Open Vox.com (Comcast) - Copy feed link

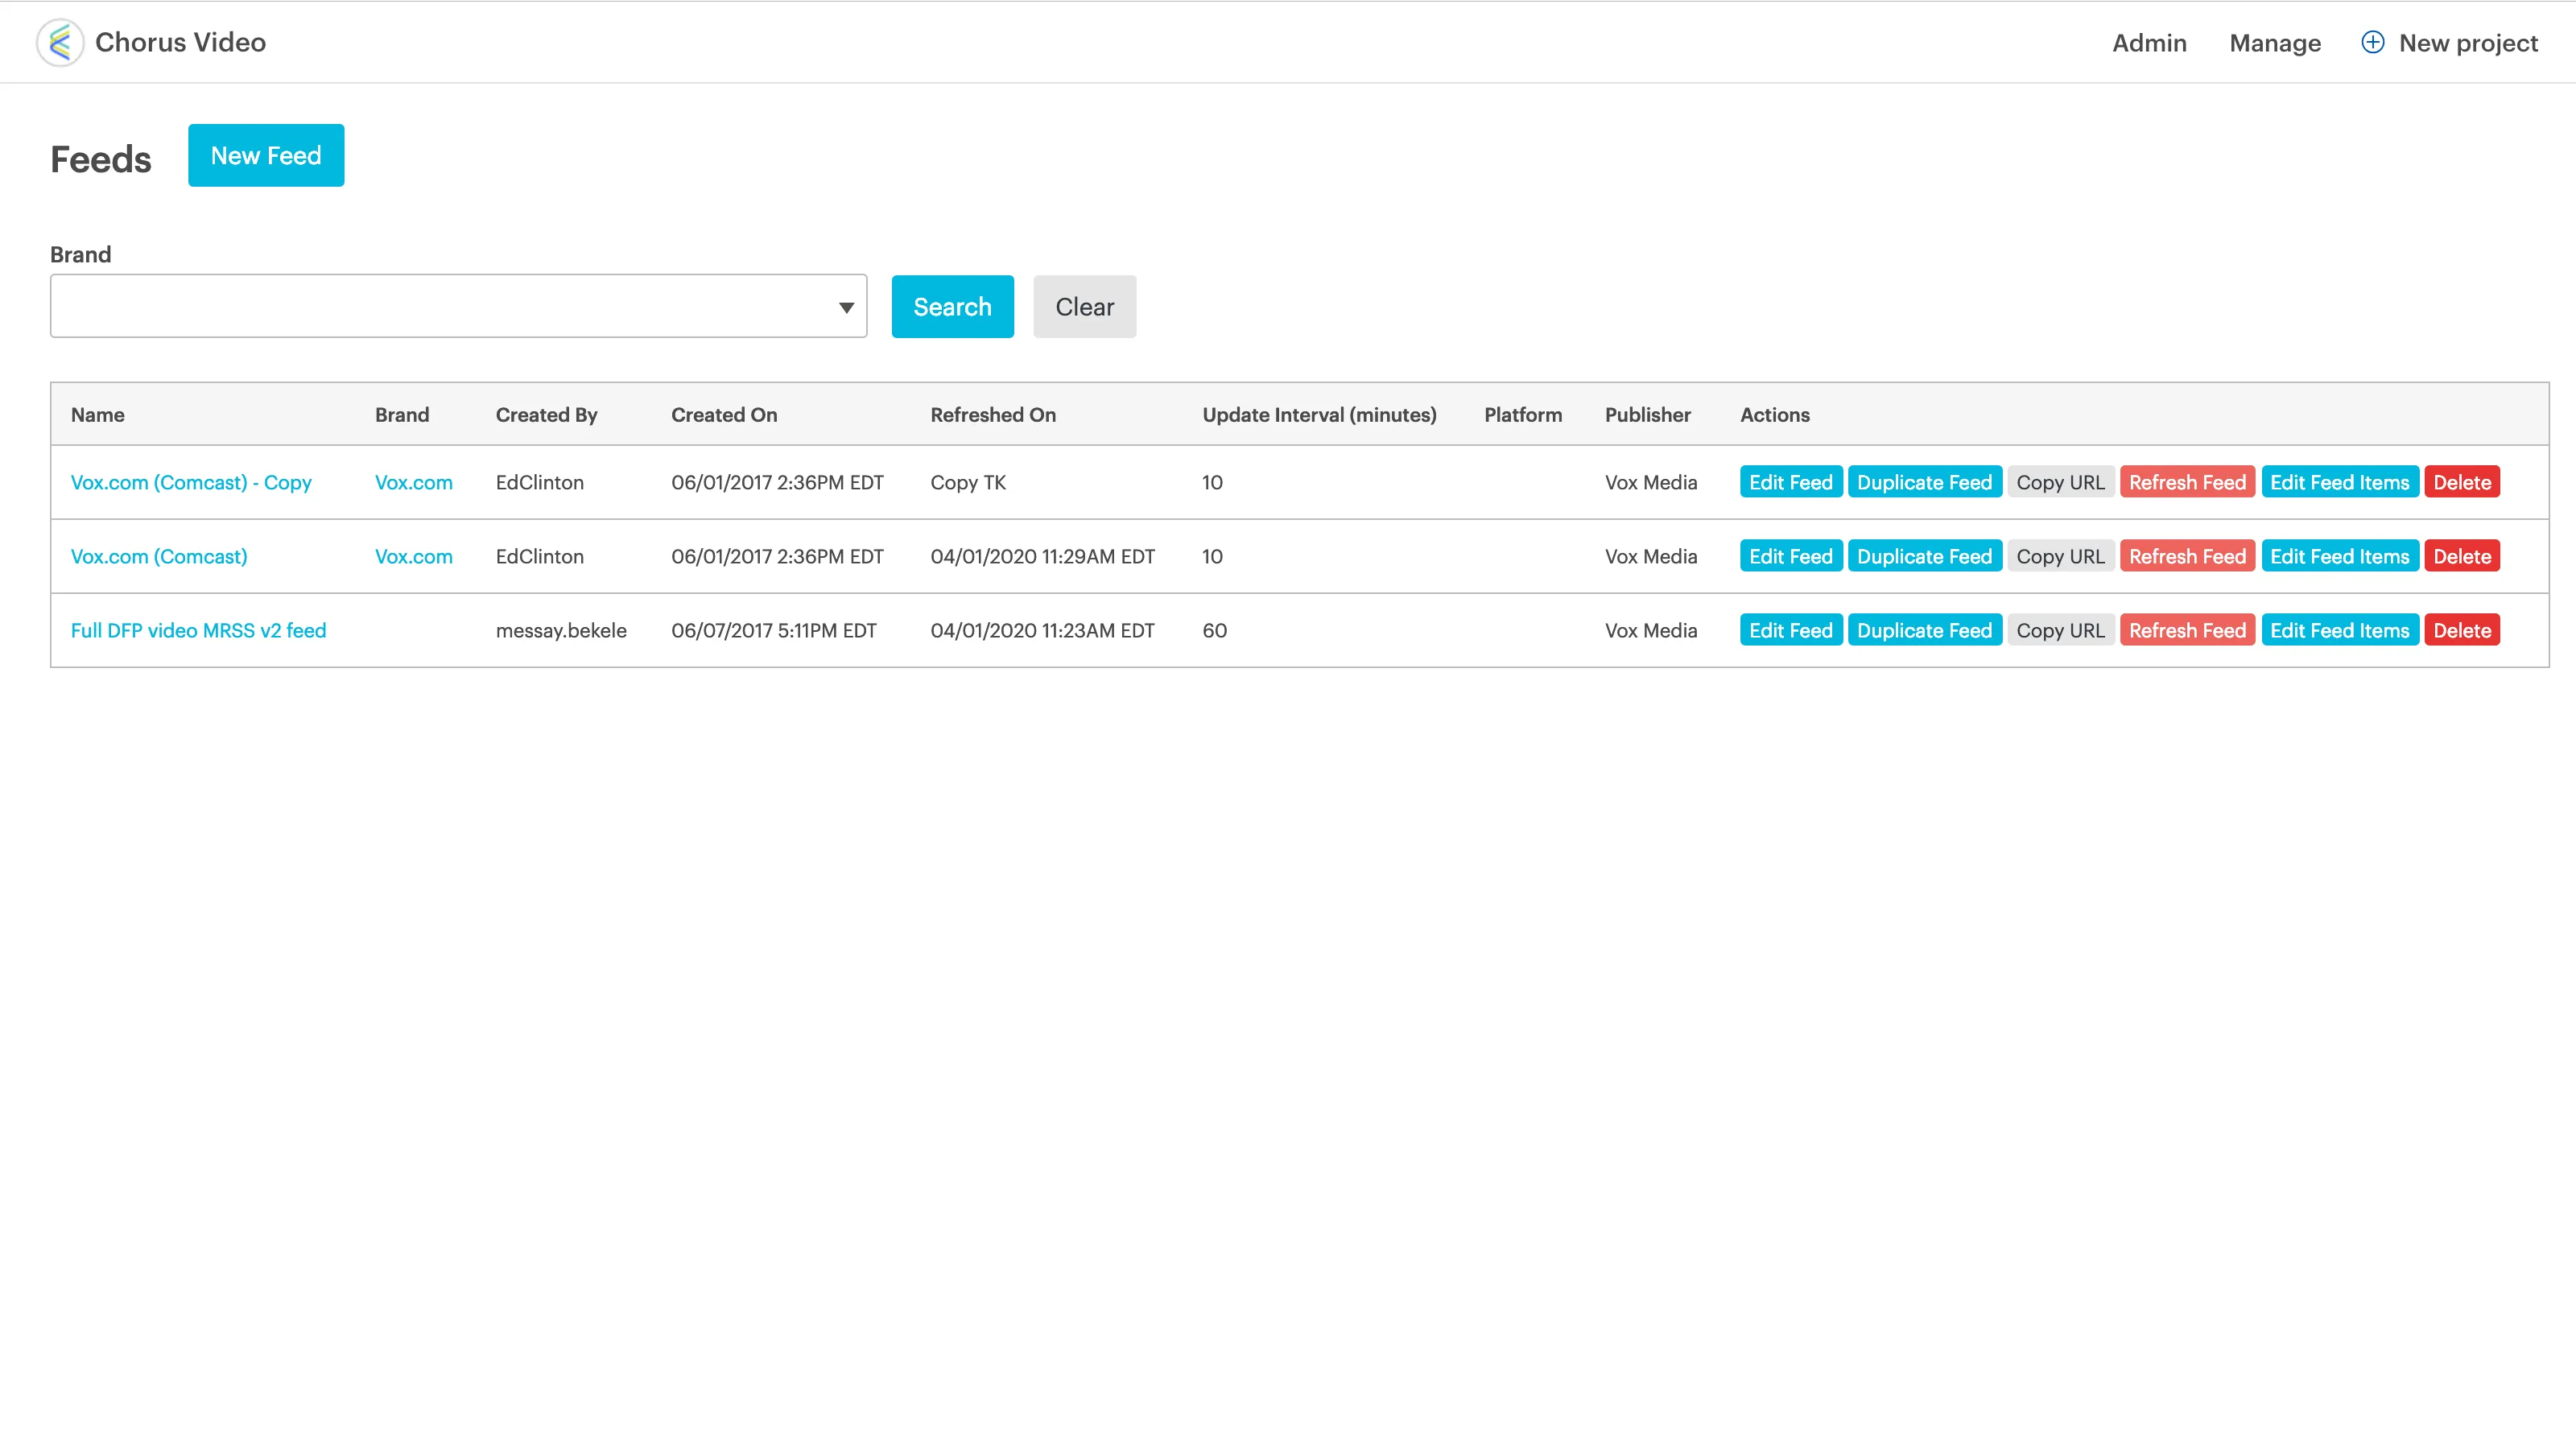(x=191, y=482)
